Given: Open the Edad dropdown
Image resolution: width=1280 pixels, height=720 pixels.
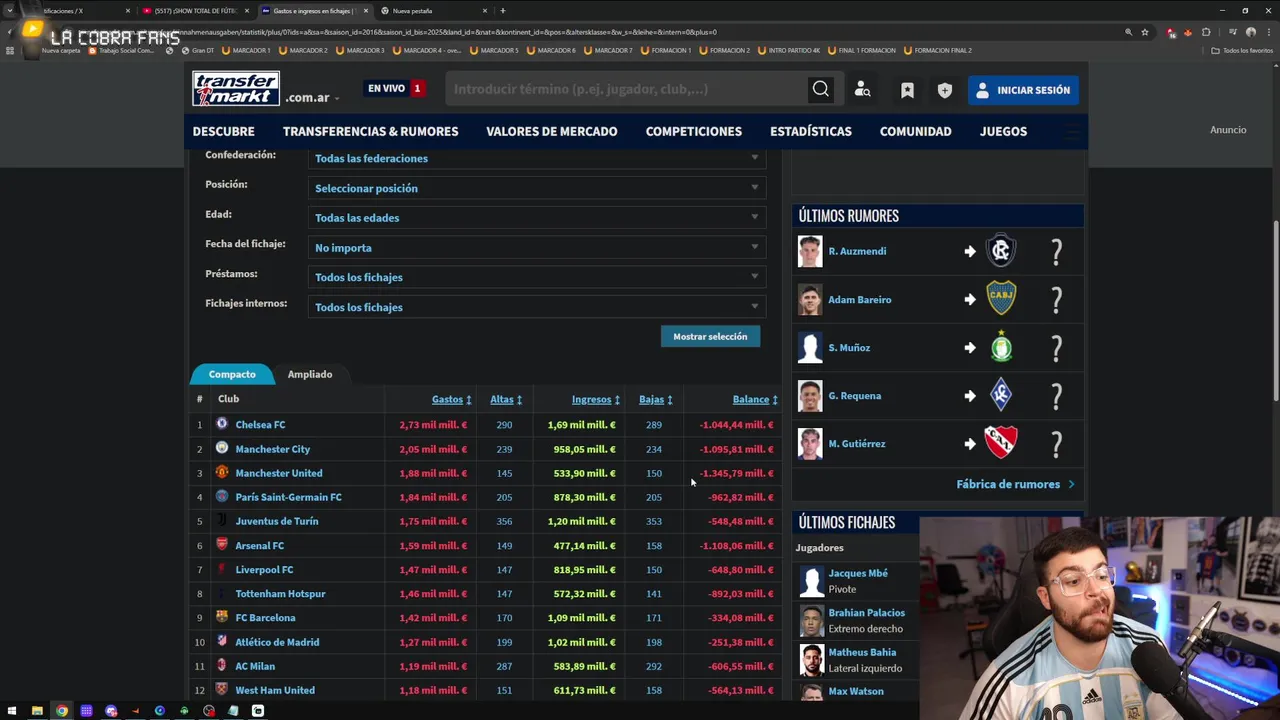Looking at the screenshot, I should [x=536, y=218].
